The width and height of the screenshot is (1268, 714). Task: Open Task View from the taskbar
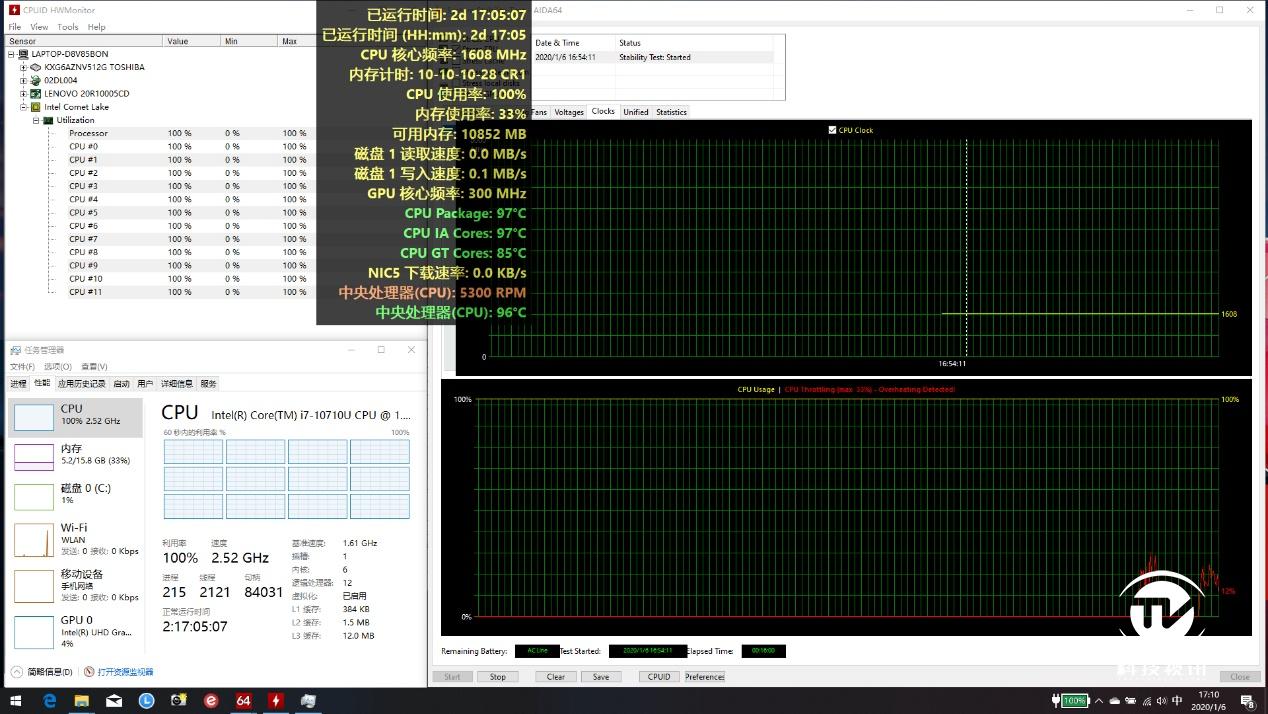tap(145, 701)
